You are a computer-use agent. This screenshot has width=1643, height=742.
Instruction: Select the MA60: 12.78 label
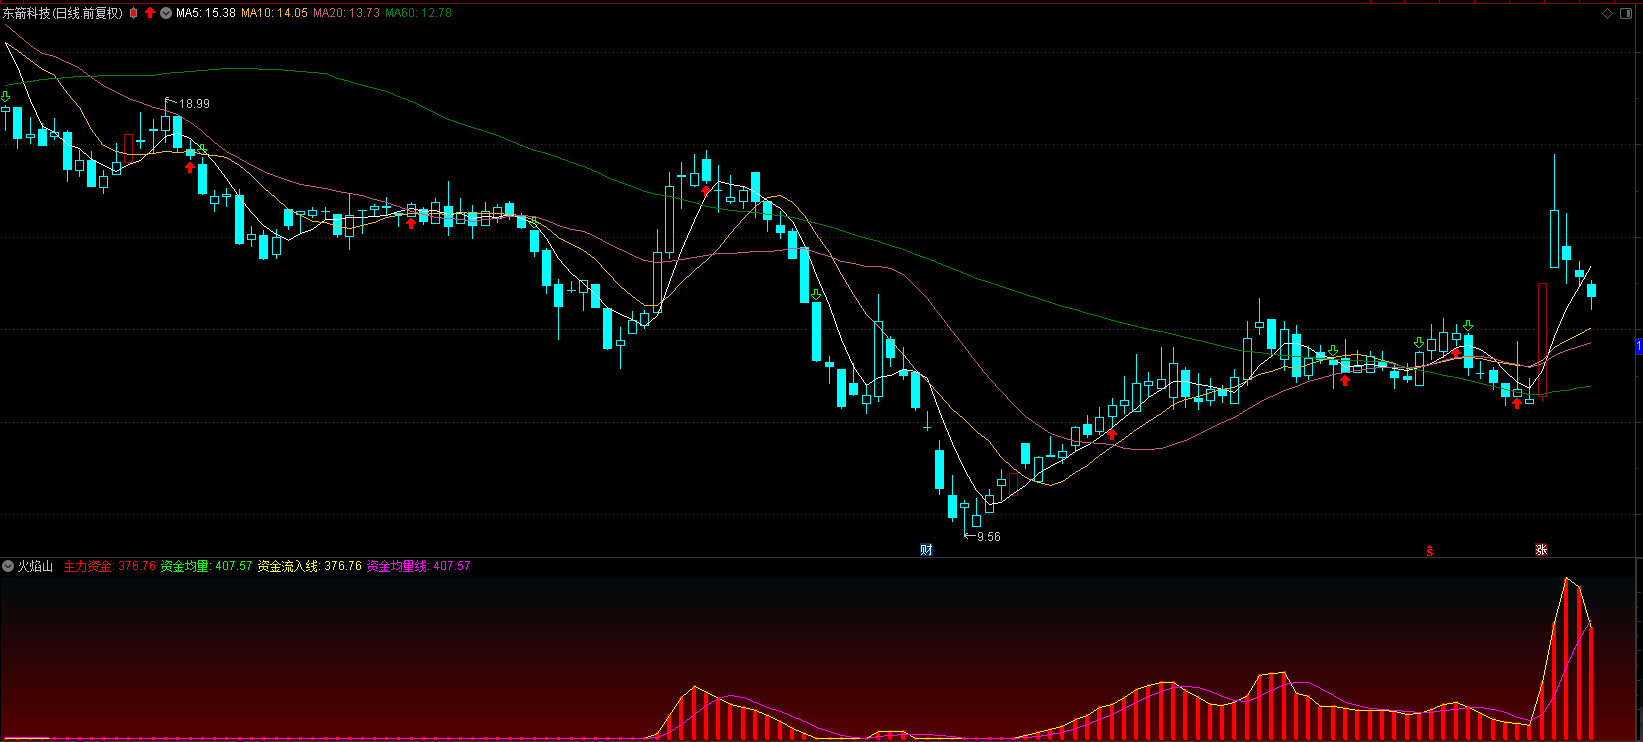coord(419,13)
